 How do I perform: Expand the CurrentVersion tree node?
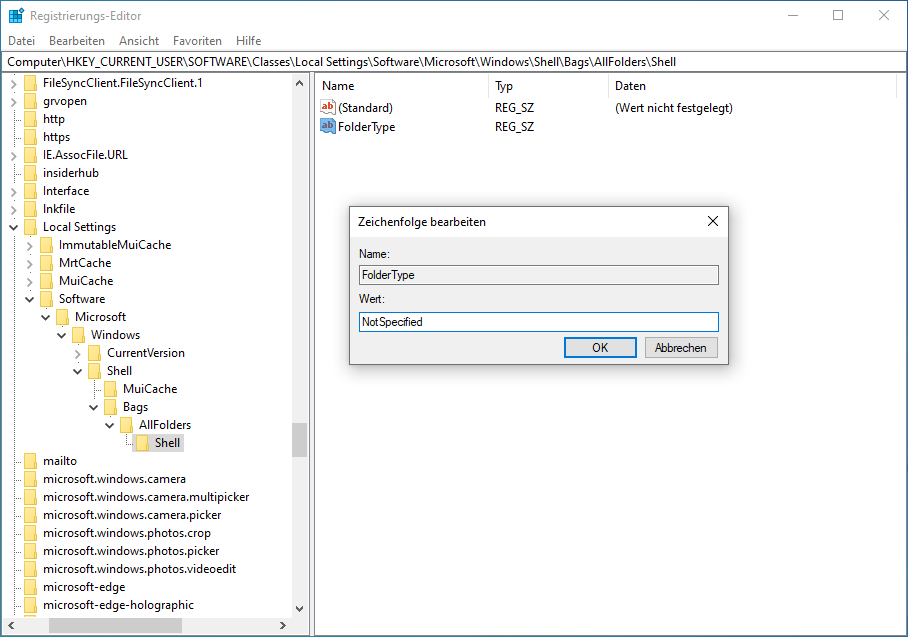click(78, 353)
